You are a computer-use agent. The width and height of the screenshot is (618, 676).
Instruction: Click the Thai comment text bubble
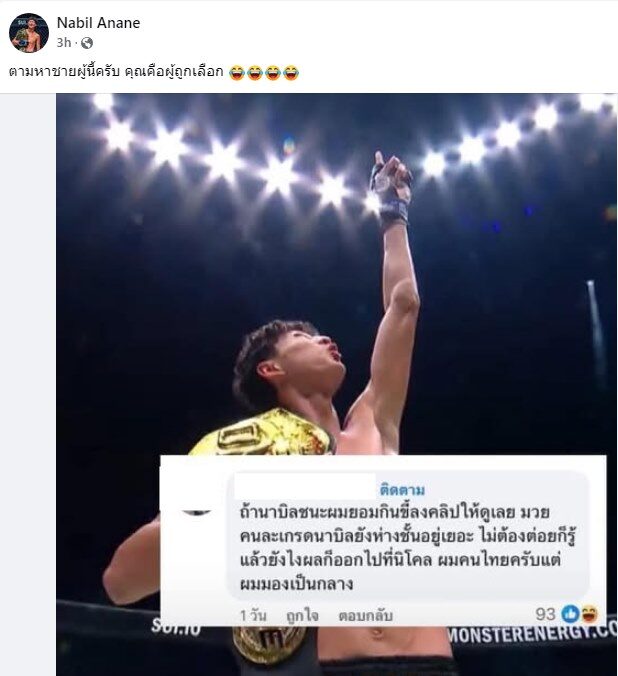tap(408, 535)
